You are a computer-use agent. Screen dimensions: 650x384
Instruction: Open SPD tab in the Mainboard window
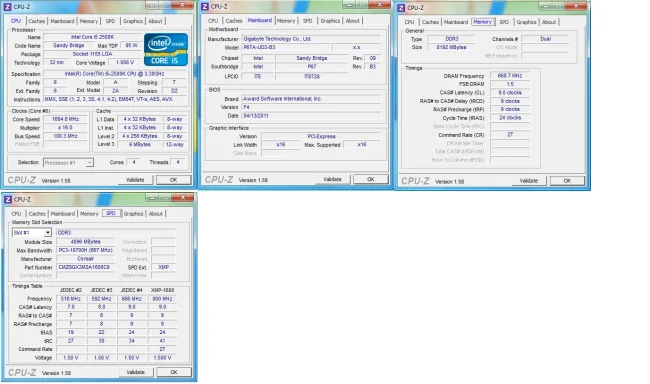[308, 21]
